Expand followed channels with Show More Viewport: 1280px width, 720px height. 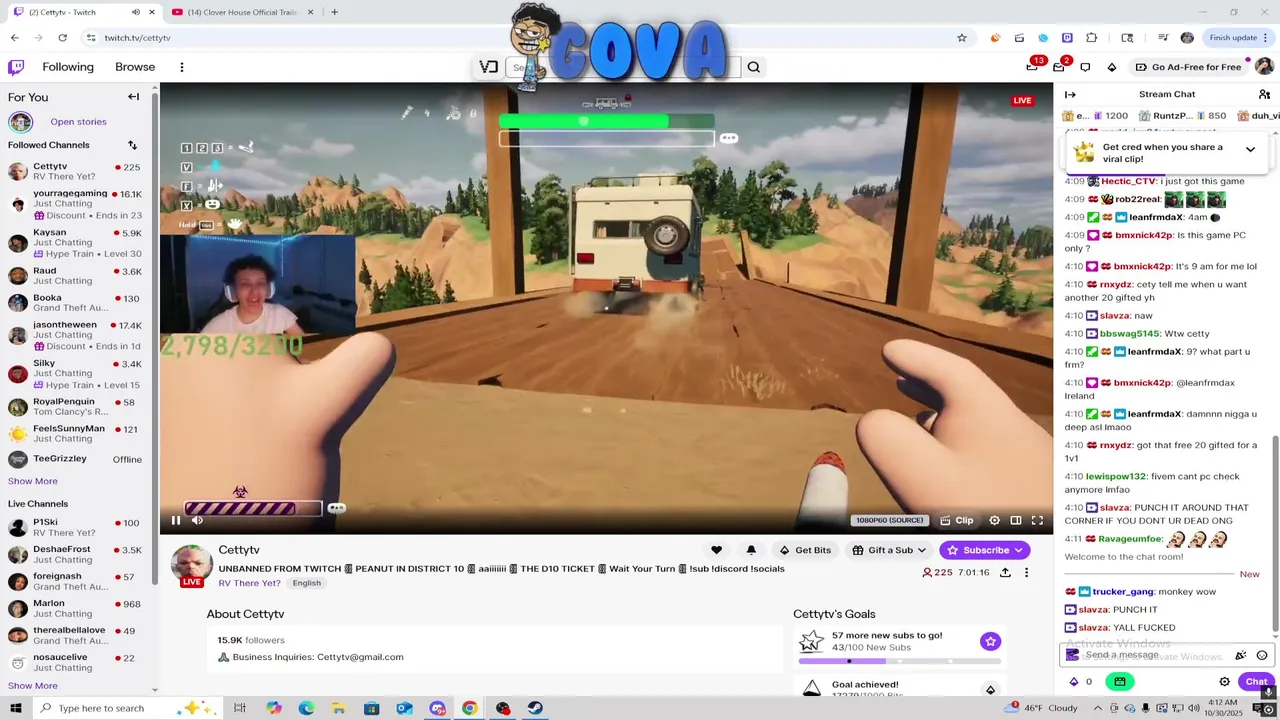tap(33, 481)
